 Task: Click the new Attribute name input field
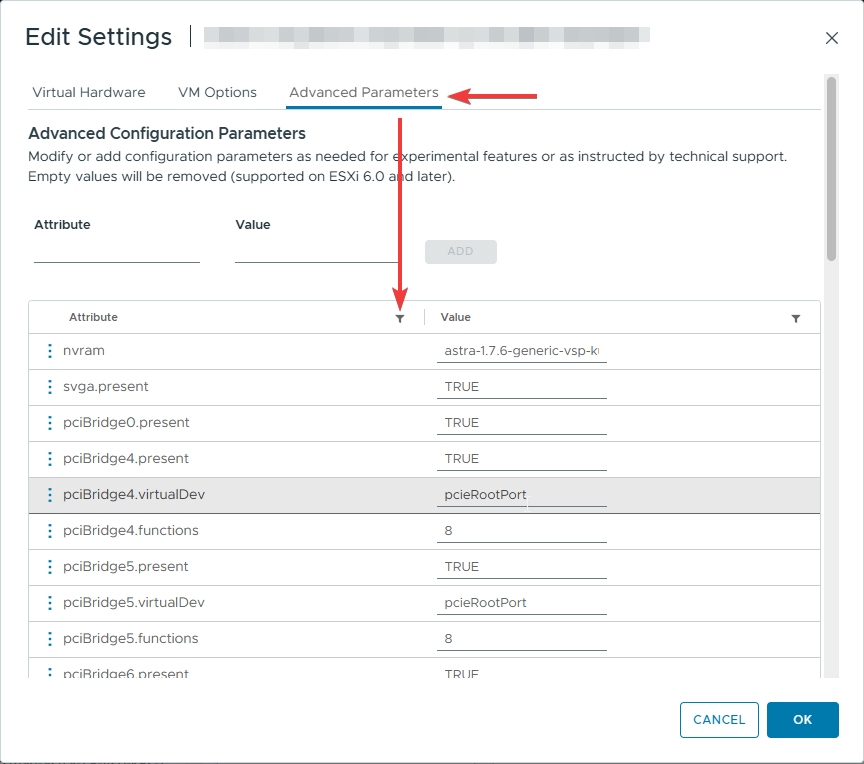[x=117, y=251]
